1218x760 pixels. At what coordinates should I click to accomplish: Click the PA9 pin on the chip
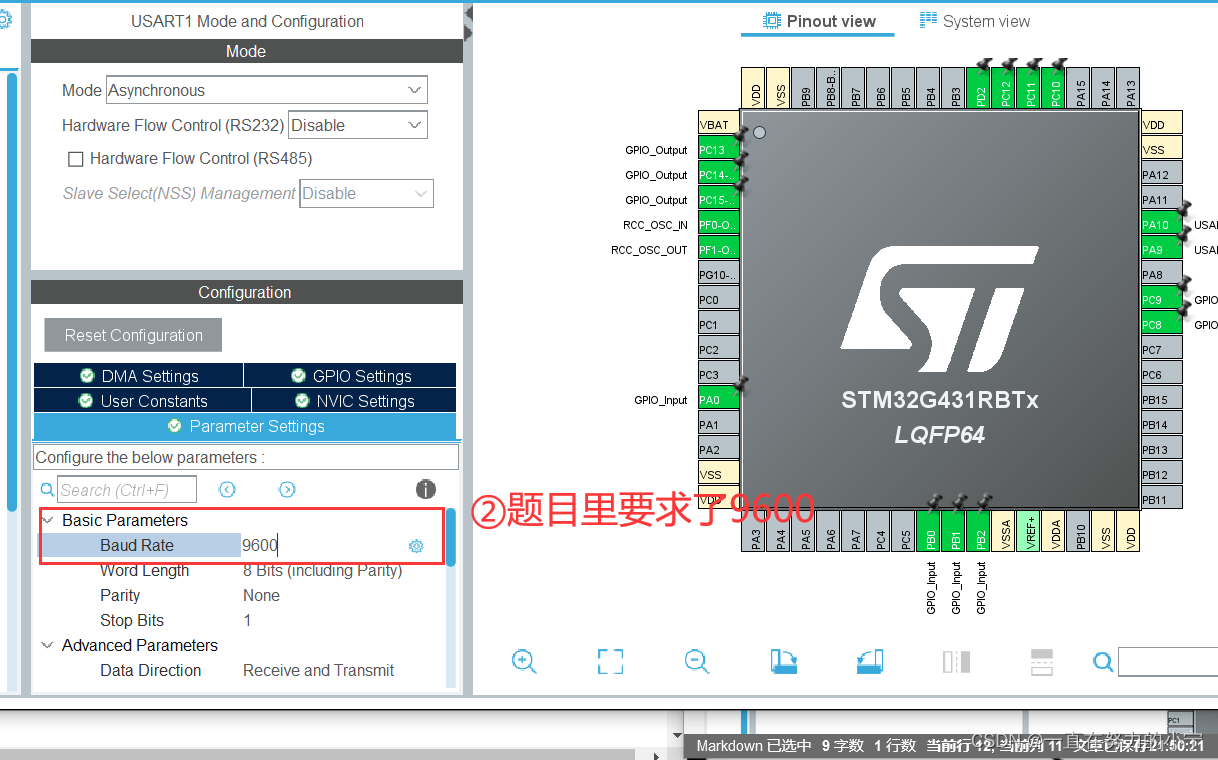(1162, 250)
